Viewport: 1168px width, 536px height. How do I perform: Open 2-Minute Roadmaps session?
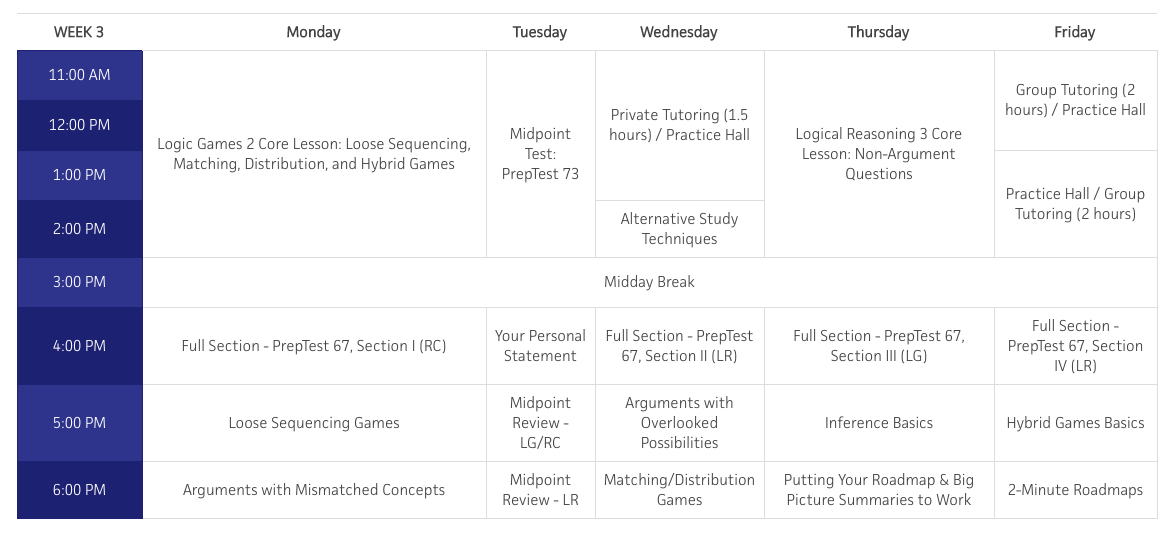click(x=1075, y=490)
